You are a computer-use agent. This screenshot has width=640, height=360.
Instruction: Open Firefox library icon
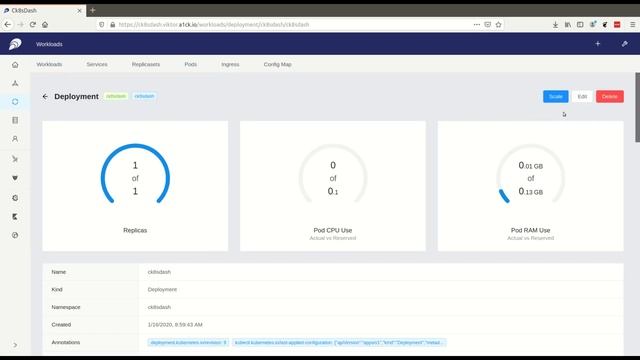tap(568, 24)
